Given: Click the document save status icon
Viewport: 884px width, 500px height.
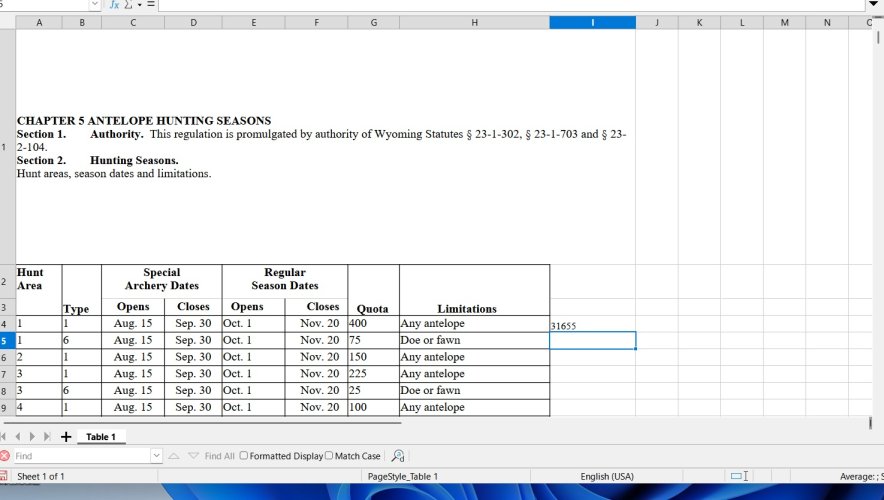Looking at the screenshot, I should coord(3,476).
